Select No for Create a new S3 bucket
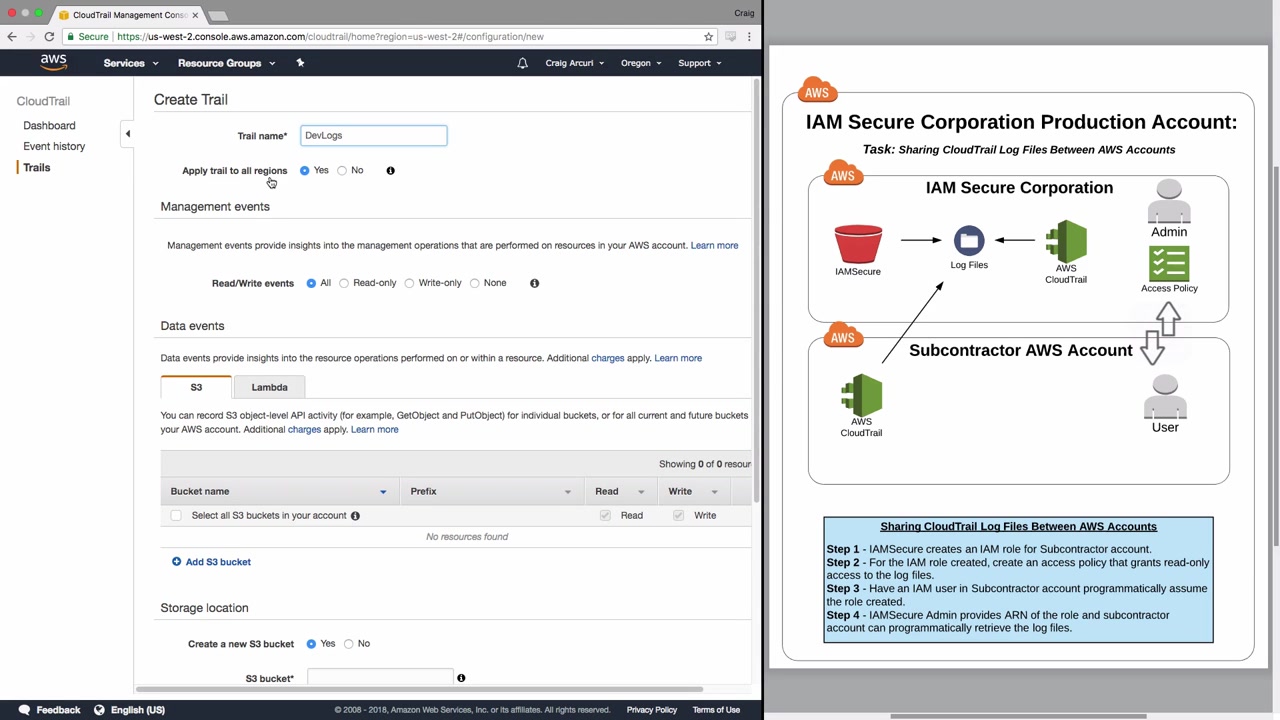This screenshot has height=720, width=1280. click(x=348, y=644)
